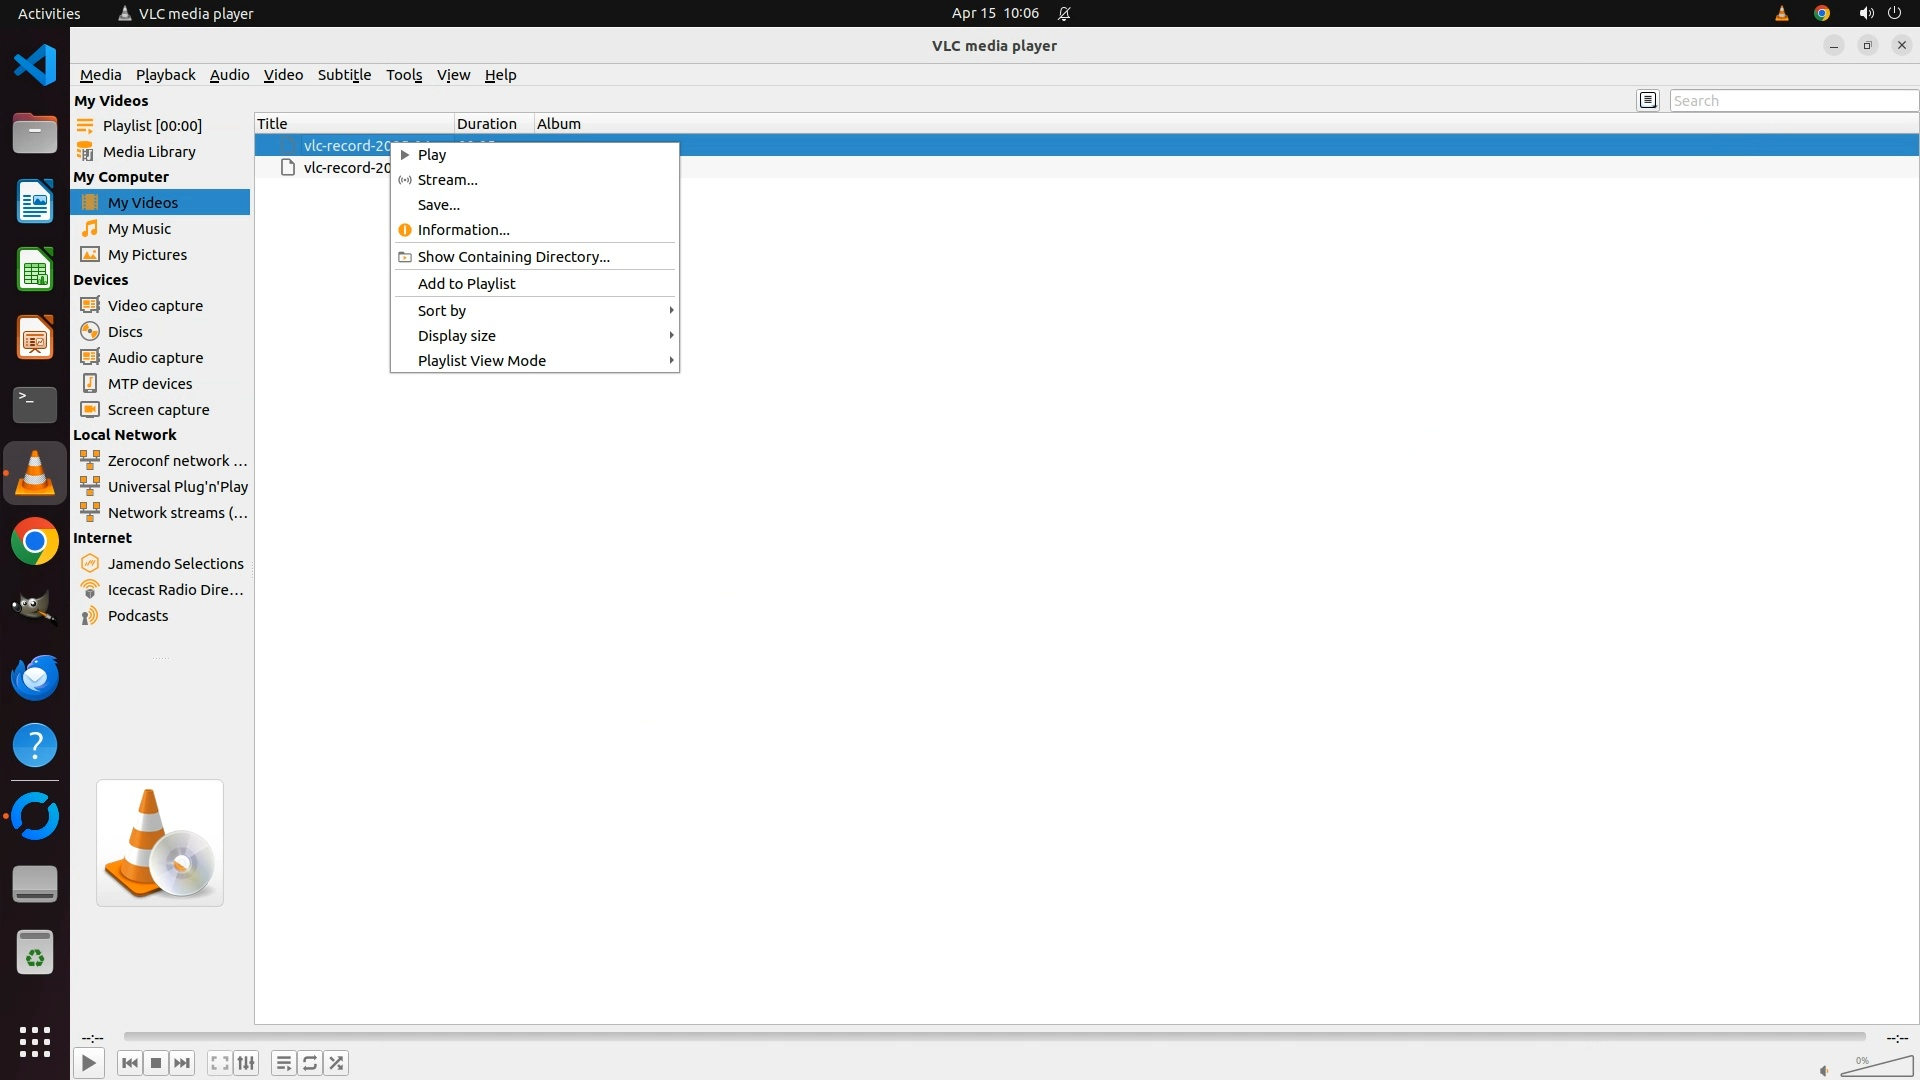Choose Show Containing Directory from context menu

coord(513,257)
